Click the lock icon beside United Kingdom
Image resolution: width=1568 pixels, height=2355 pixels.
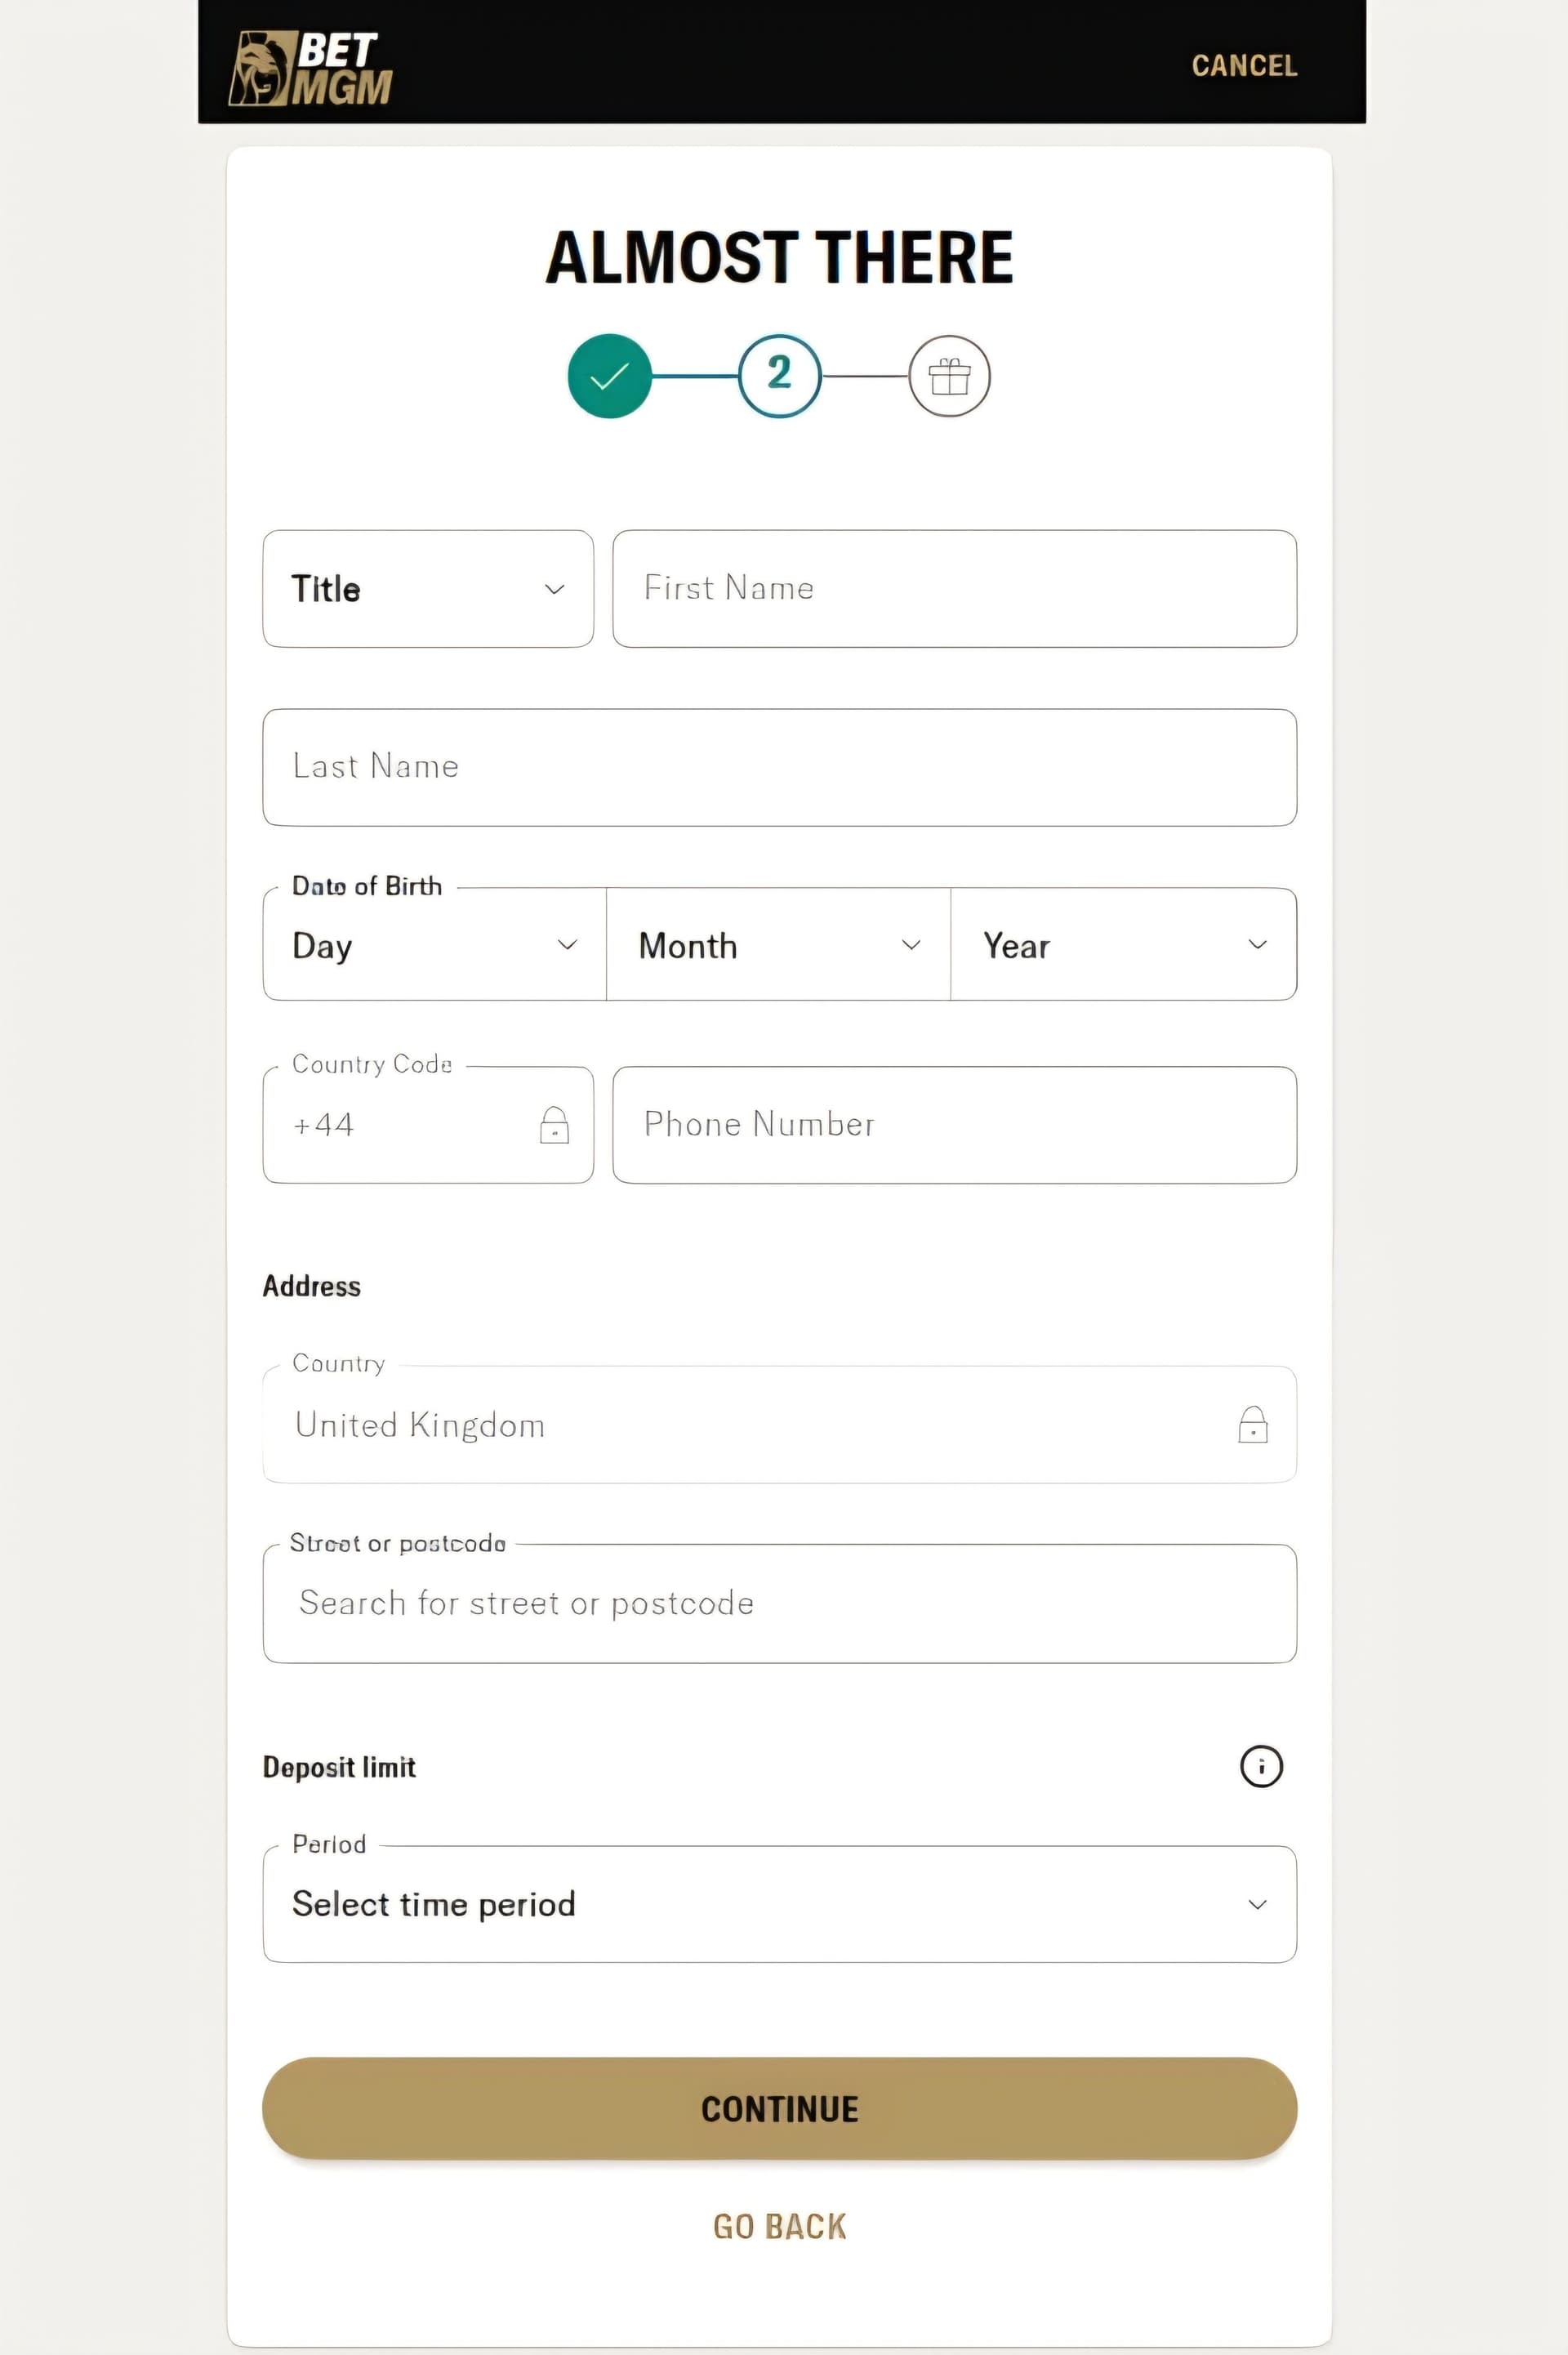point(1253,1424)
